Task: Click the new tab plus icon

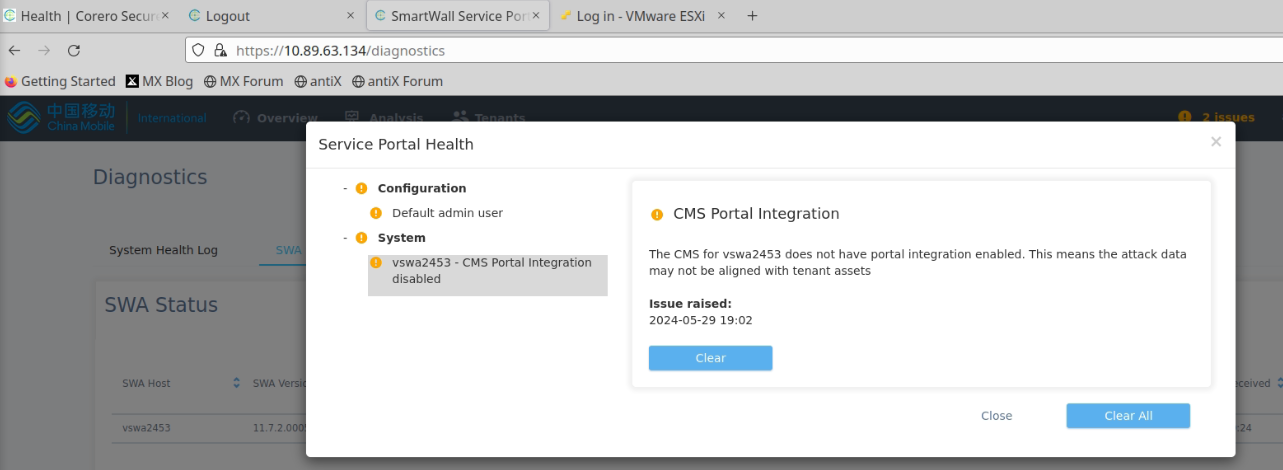Action: pyautogui.click(x=753, y=16)
